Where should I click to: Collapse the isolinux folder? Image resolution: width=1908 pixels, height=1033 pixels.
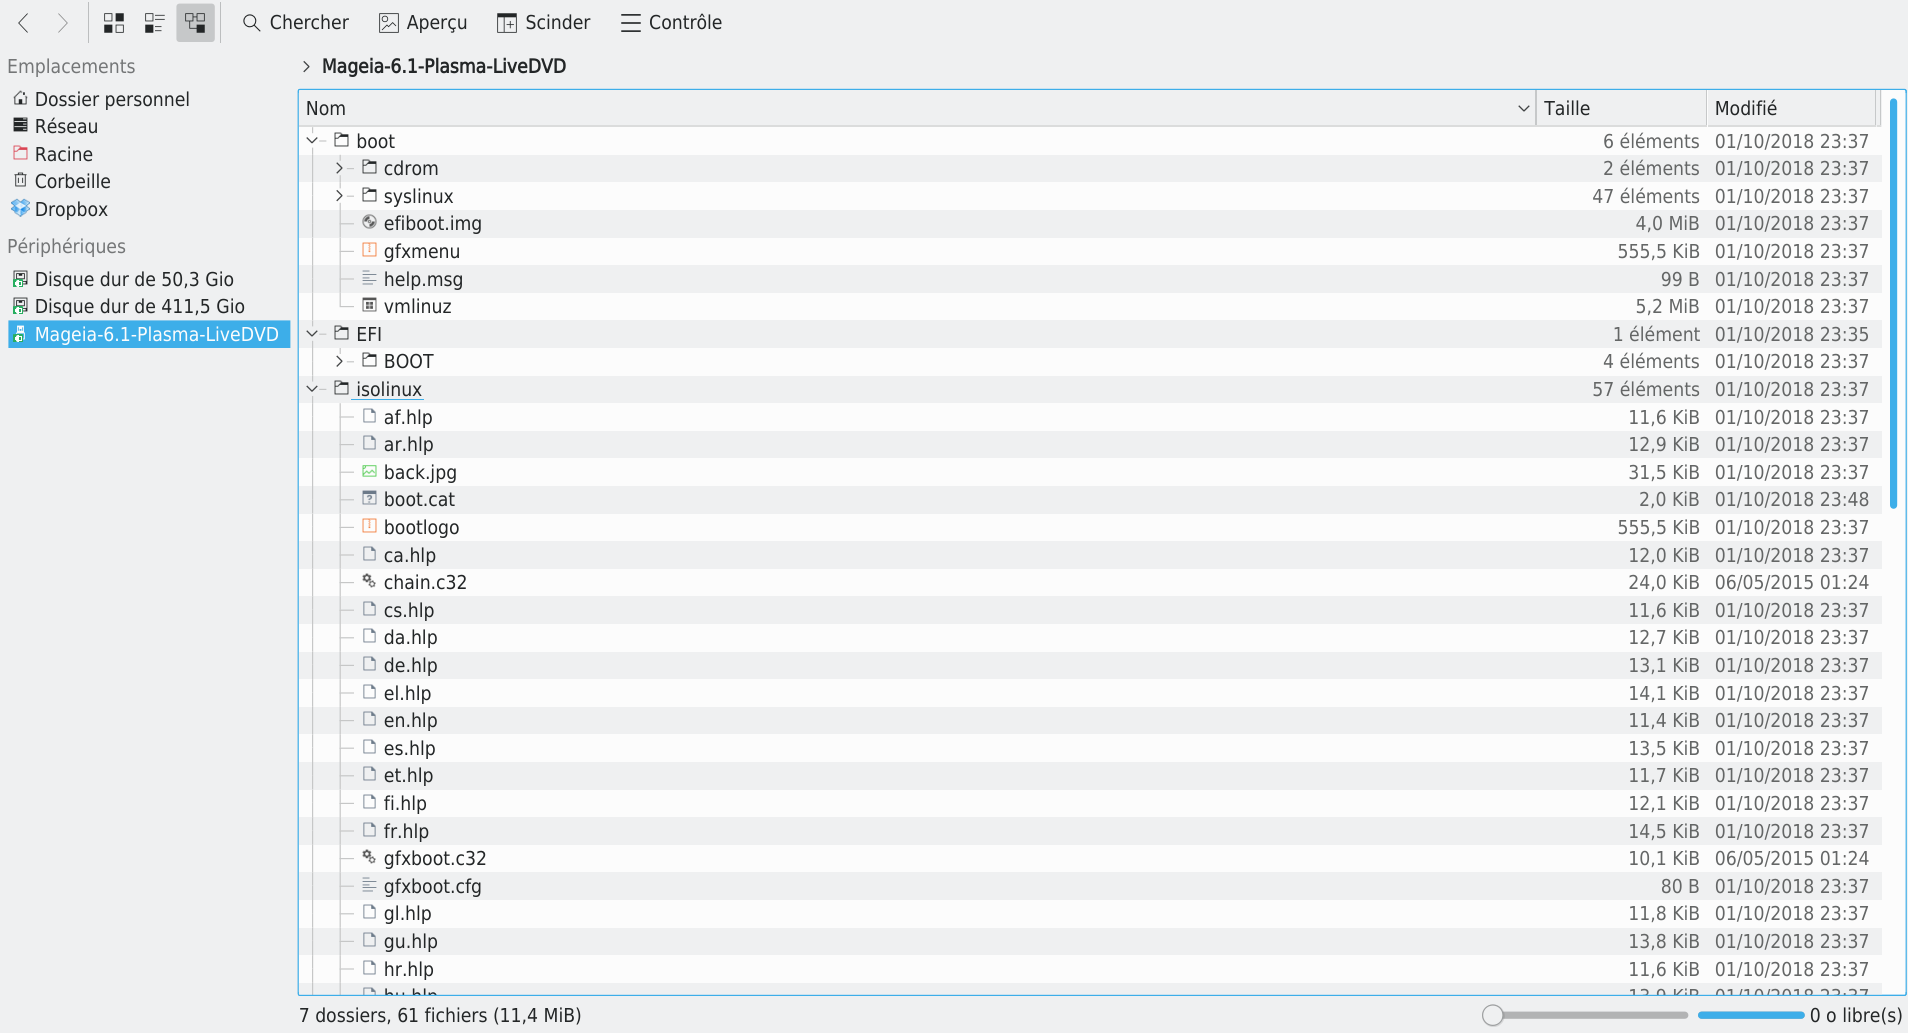(312, 388)
